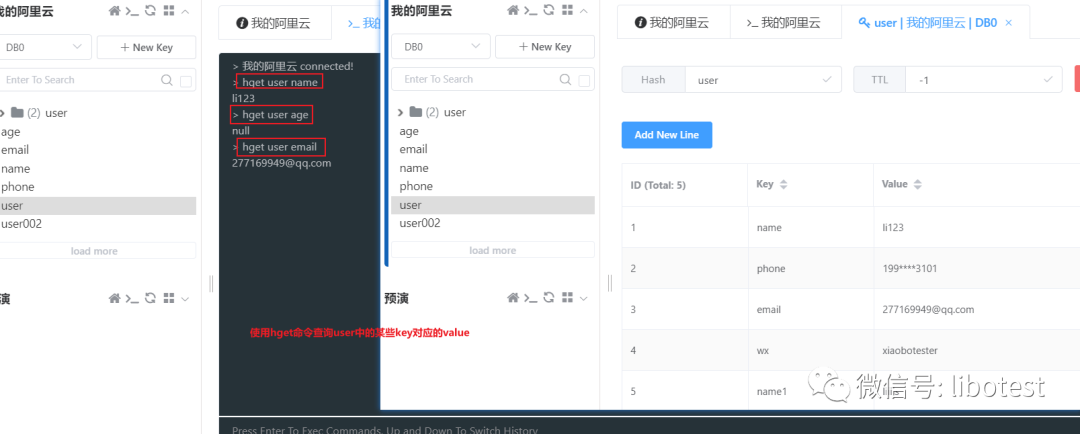This screenshot has height=434, width=1080.
Task: Open home icon of 预演 in background window
Action: click(115, 298)
